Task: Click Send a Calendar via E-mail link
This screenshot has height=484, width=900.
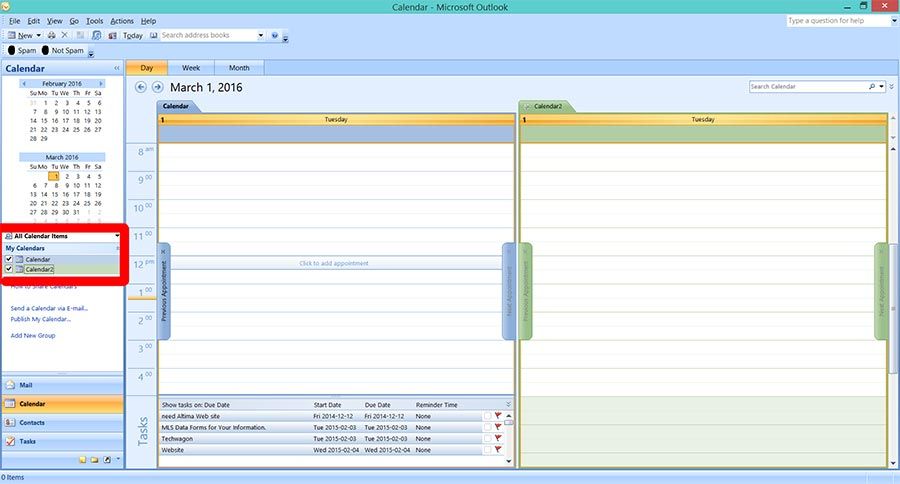Action: pyautogui.click(x=49, y=308)
